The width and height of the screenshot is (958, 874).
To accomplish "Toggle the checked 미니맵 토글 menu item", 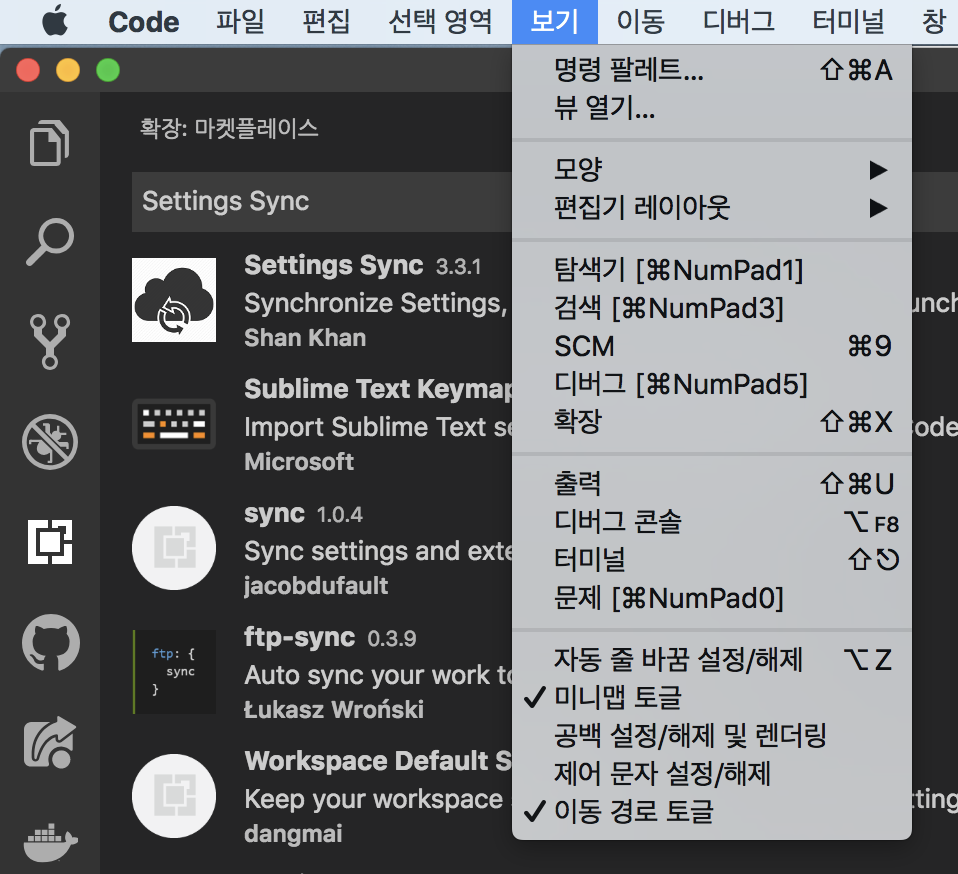I will [712, 697].
